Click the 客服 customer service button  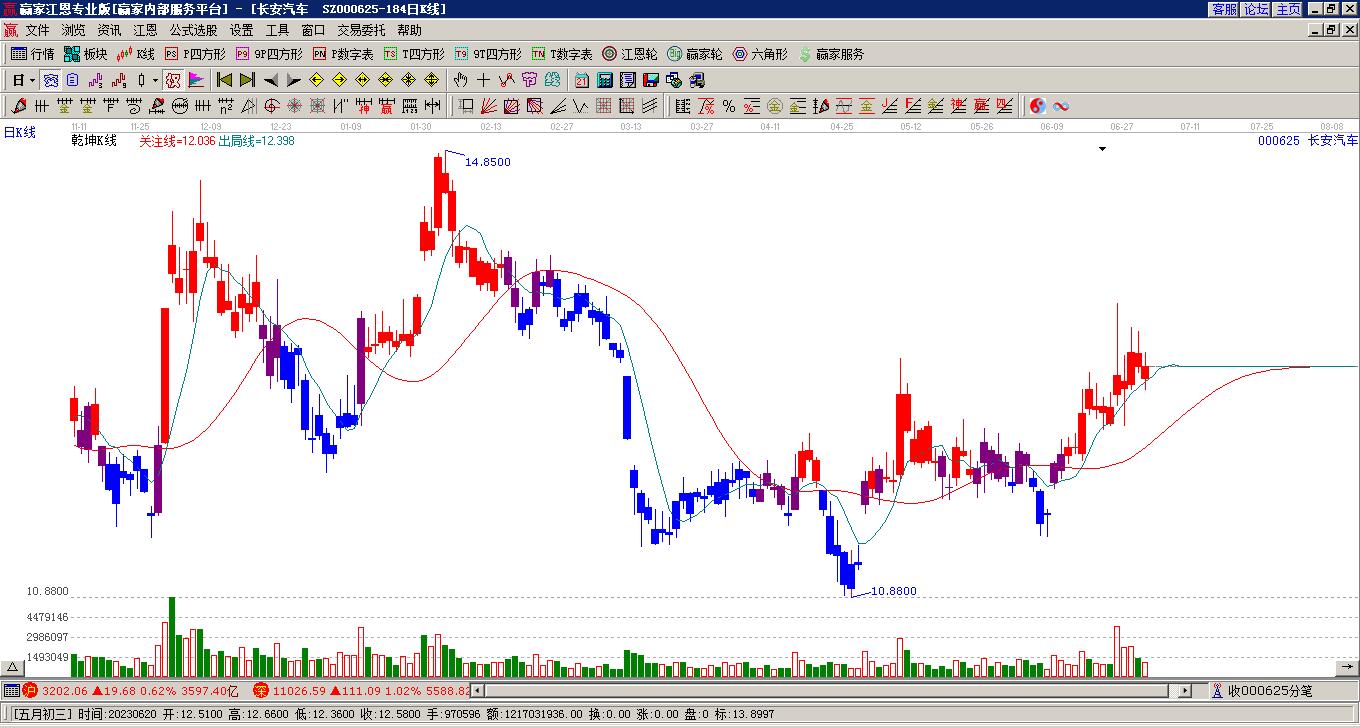pos(1225,9)
